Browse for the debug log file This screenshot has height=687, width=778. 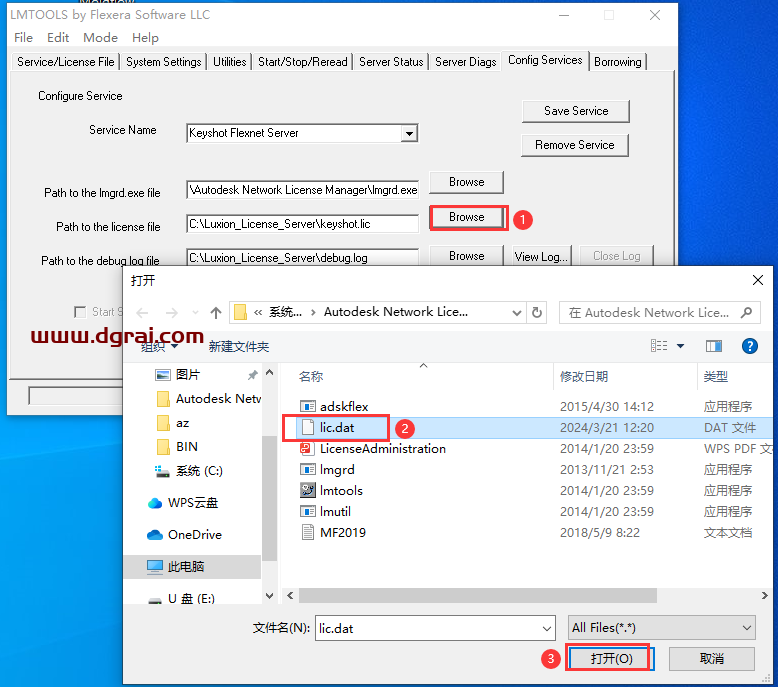coord(466,256)
